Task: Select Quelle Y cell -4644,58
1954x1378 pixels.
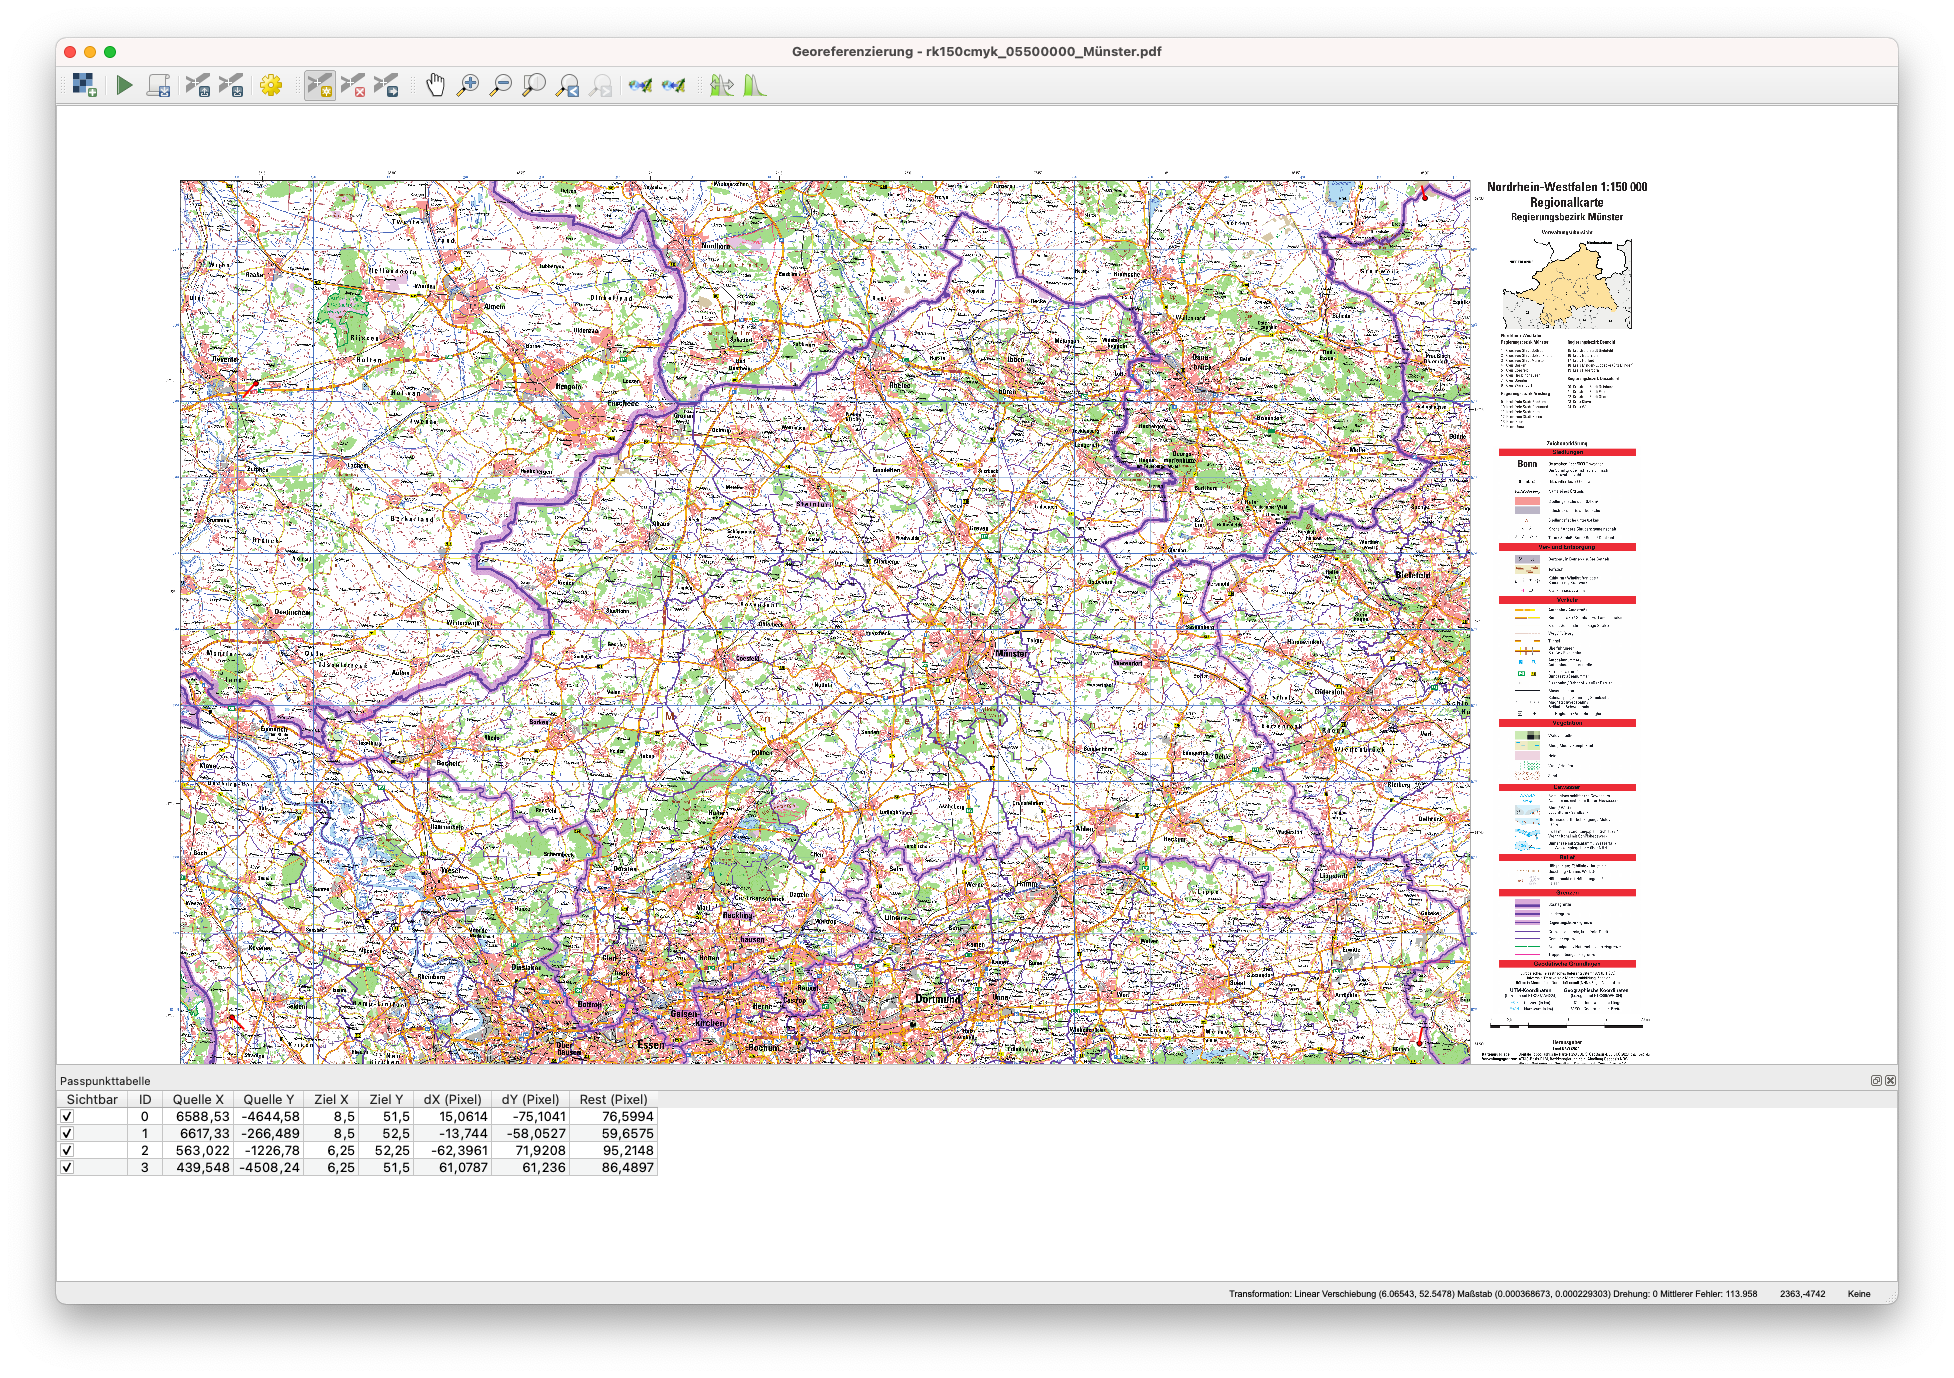Action: tap(268, 1116)
